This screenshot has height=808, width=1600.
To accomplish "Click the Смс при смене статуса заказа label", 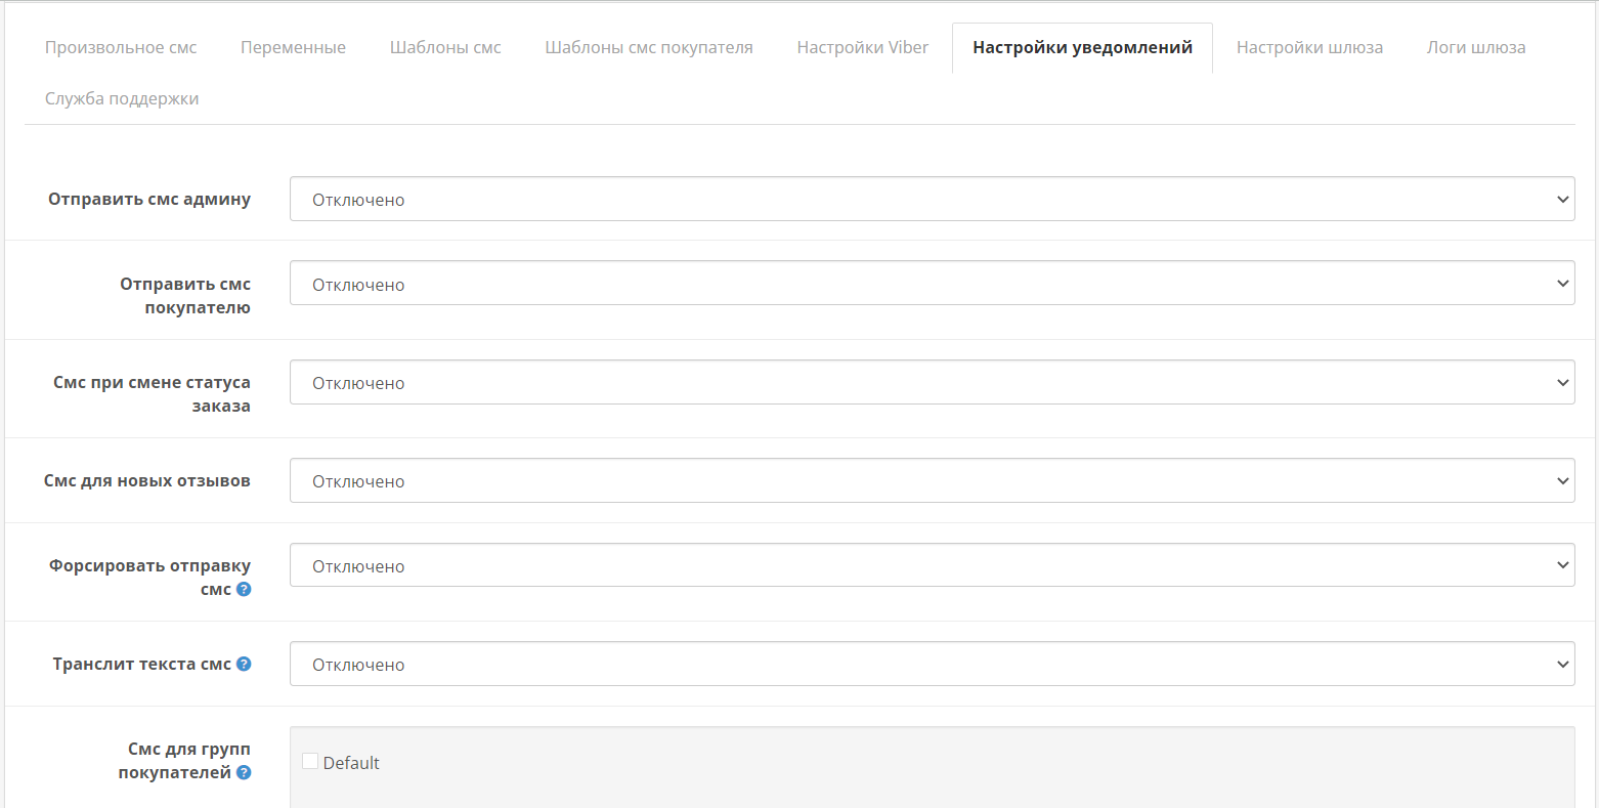I will click(x=152, y=394).
